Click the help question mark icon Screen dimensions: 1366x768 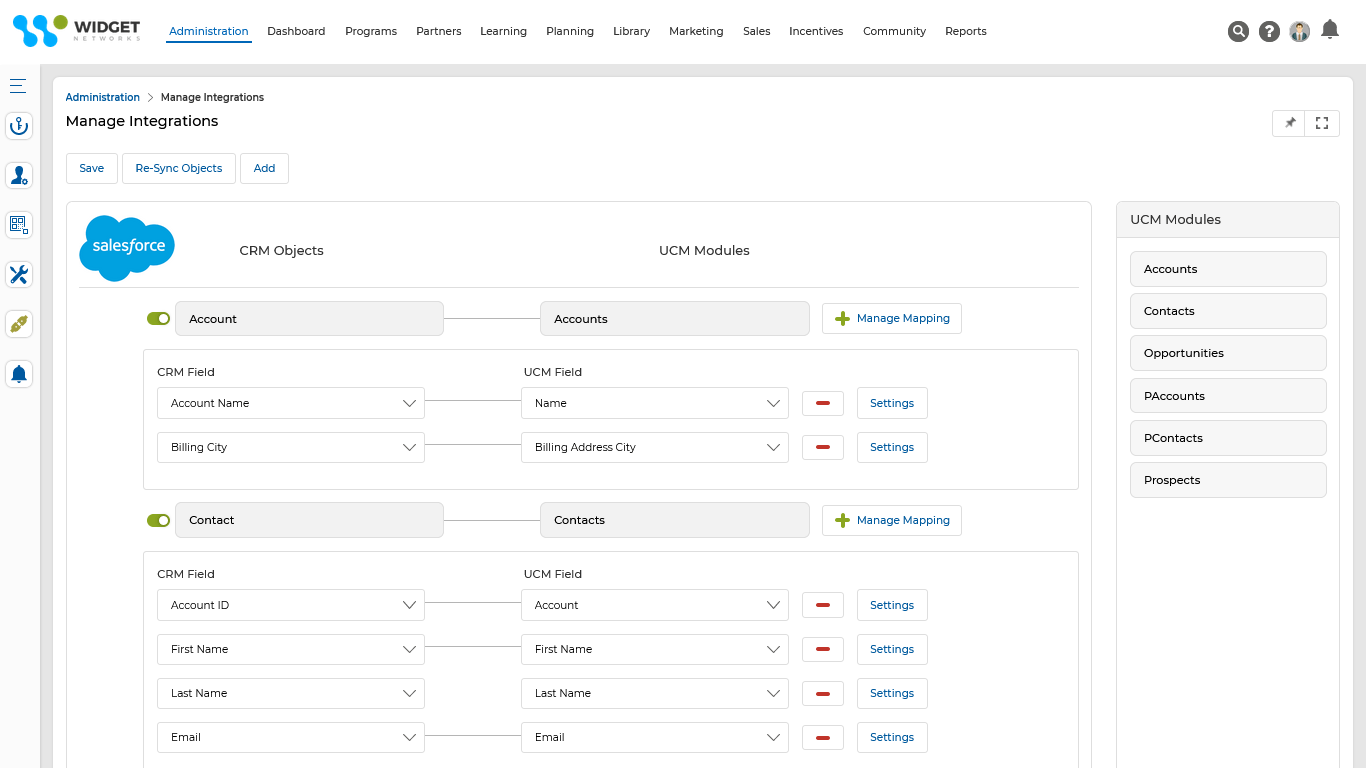[x=1269, y=31]
